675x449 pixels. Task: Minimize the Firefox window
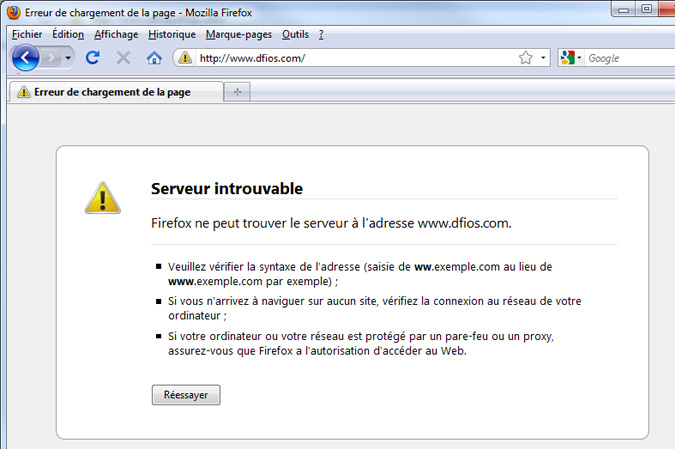(x=623, y=9)
